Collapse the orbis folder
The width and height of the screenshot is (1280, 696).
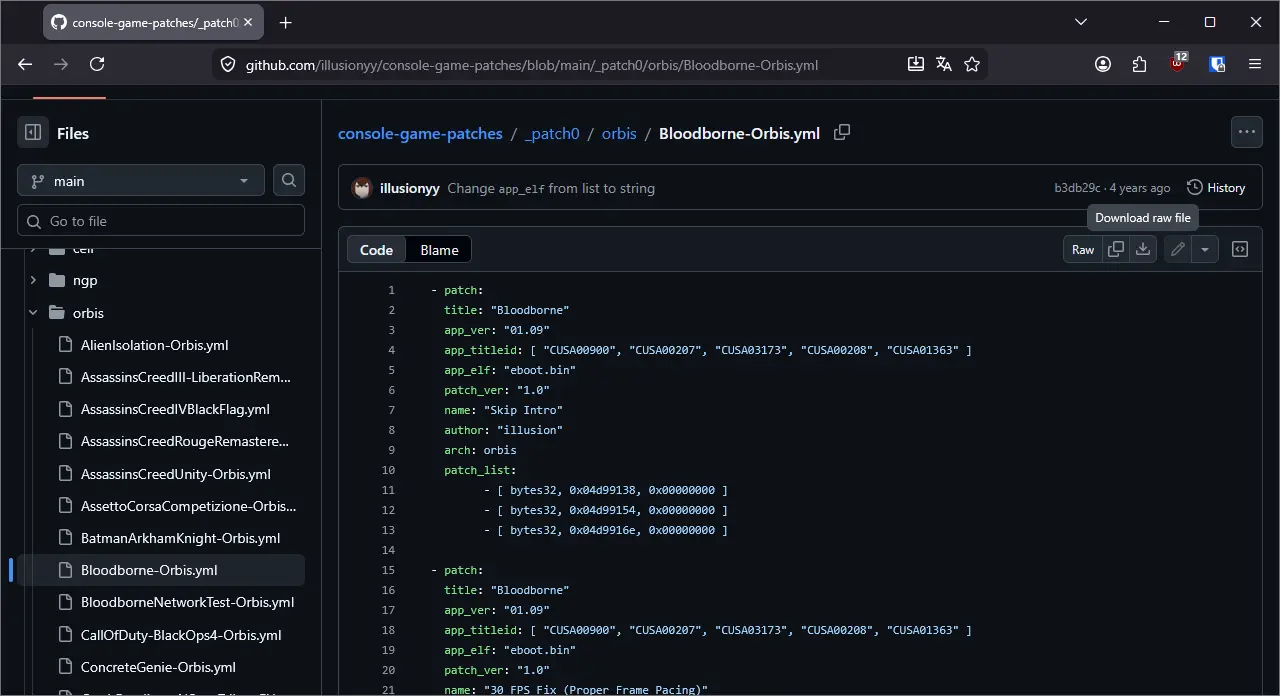(x=33, y=312)
